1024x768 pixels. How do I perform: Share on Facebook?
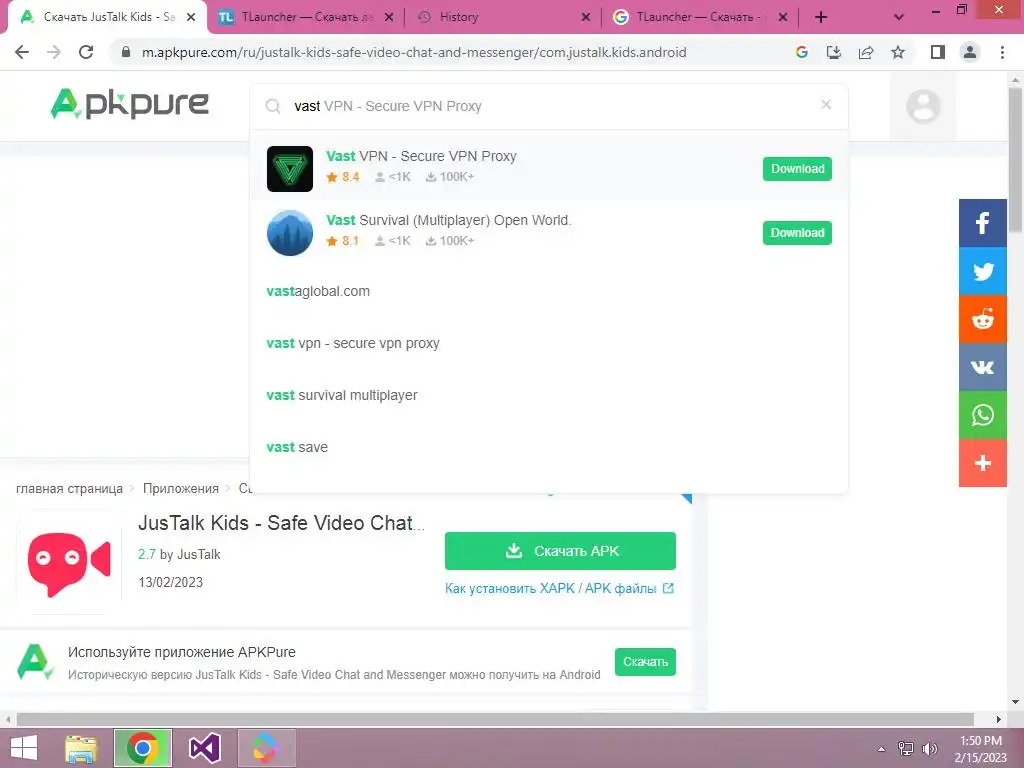[x=982, y=223]
